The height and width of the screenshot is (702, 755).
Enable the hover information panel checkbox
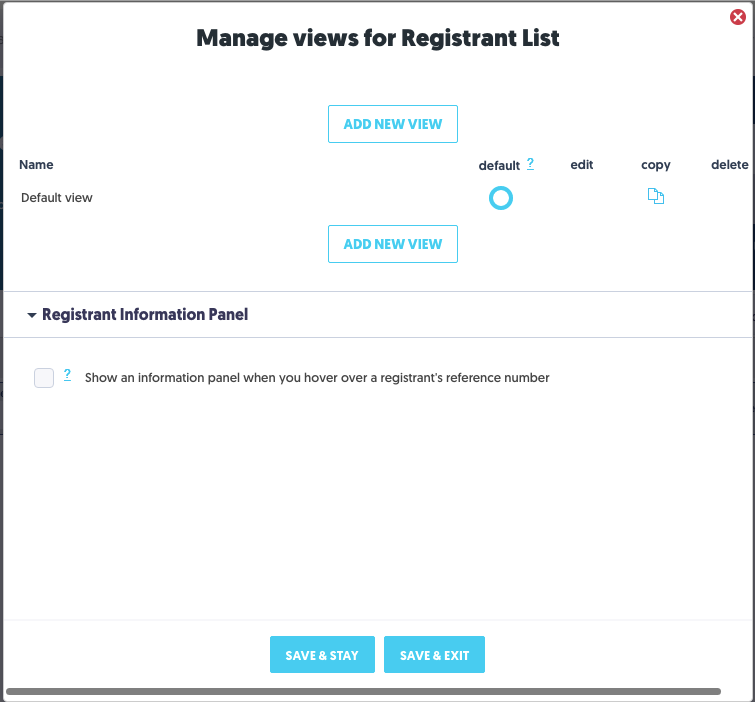point(44,378)
